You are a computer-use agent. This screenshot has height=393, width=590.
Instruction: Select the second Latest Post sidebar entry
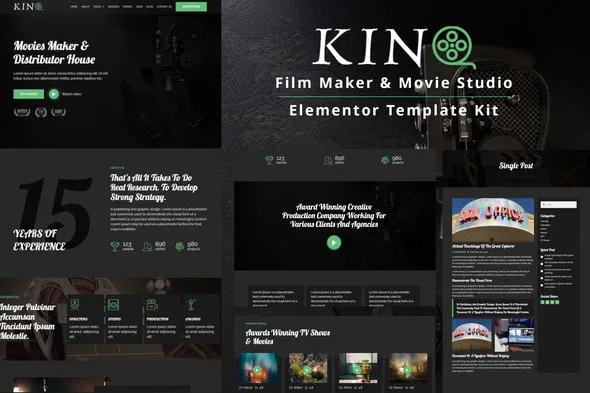(557, 264)
